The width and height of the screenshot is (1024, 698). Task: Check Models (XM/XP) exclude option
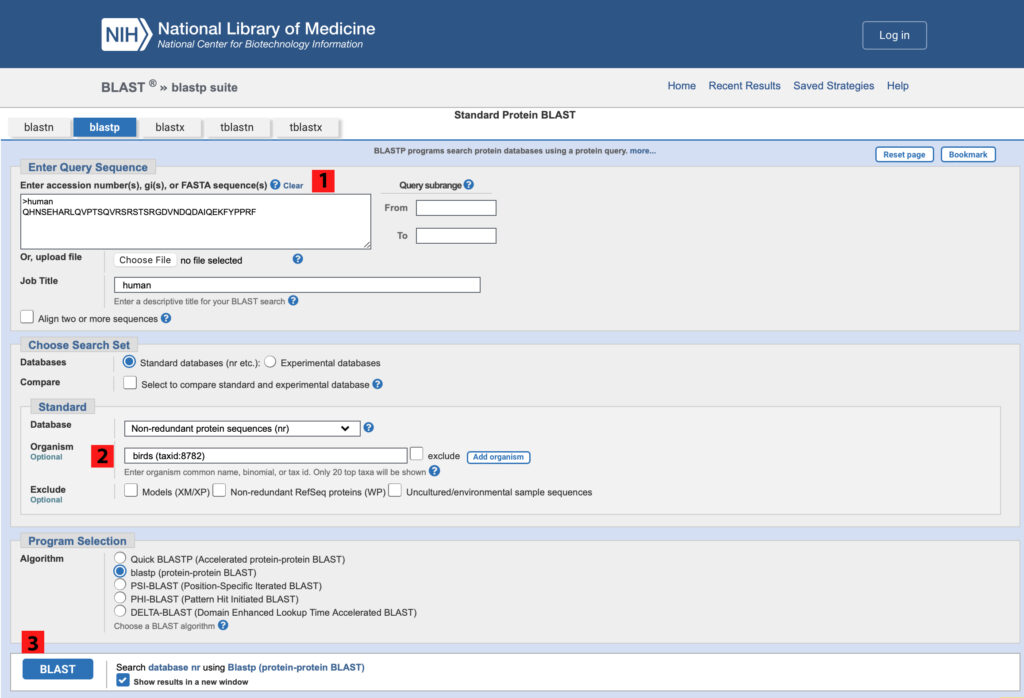coord(131,490)
